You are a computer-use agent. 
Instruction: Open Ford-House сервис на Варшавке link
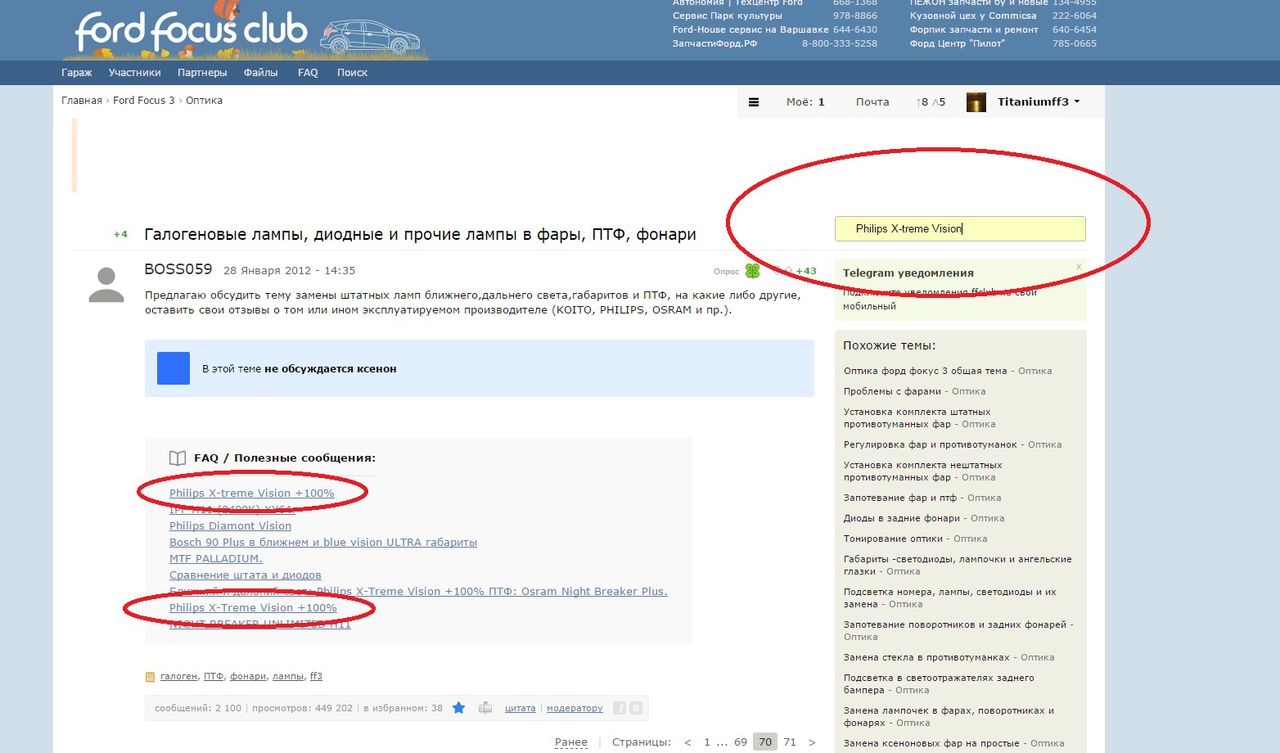click(x=750, y=30)
